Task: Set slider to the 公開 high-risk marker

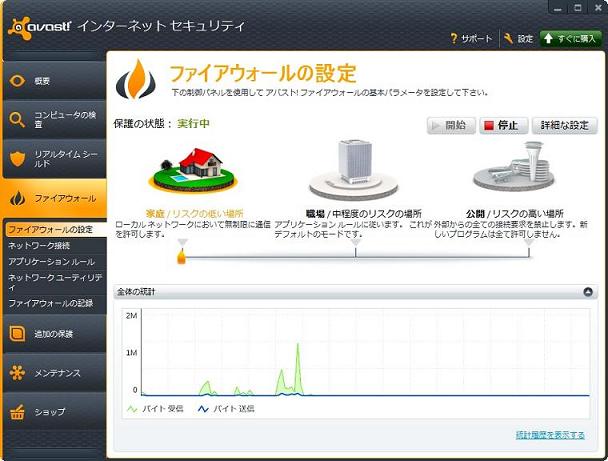Action: pyautogui.click(x=529, y=248)
